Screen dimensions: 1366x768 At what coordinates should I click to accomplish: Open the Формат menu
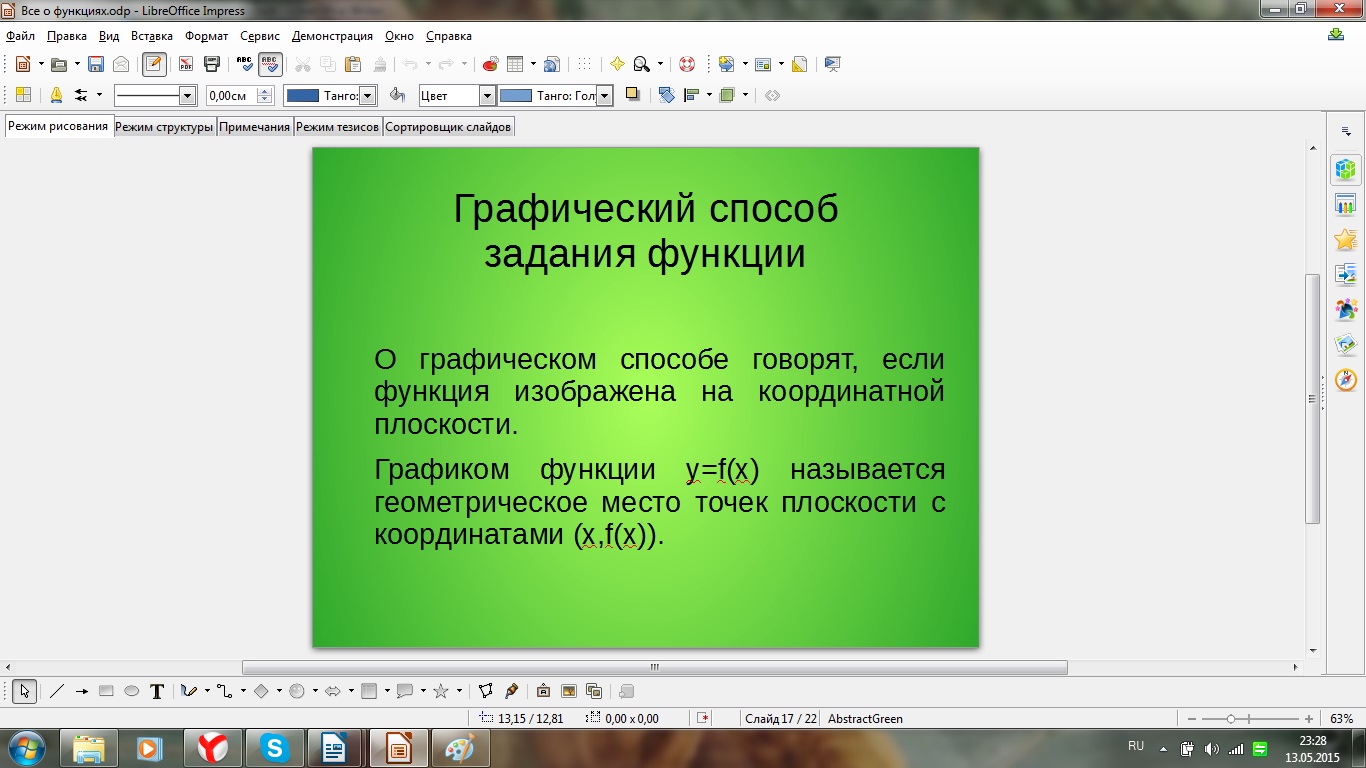click(x=206, y=36)
